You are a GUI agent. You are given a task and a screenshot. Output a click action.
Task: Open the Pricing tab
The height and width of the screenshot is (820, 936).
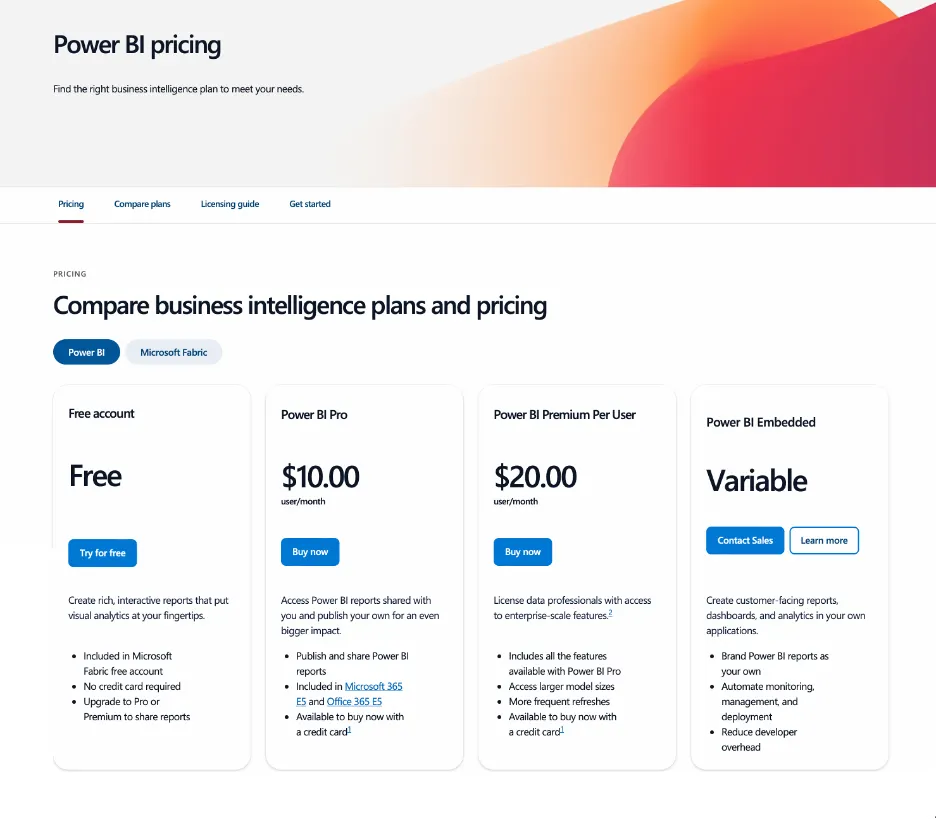point(70,204)
